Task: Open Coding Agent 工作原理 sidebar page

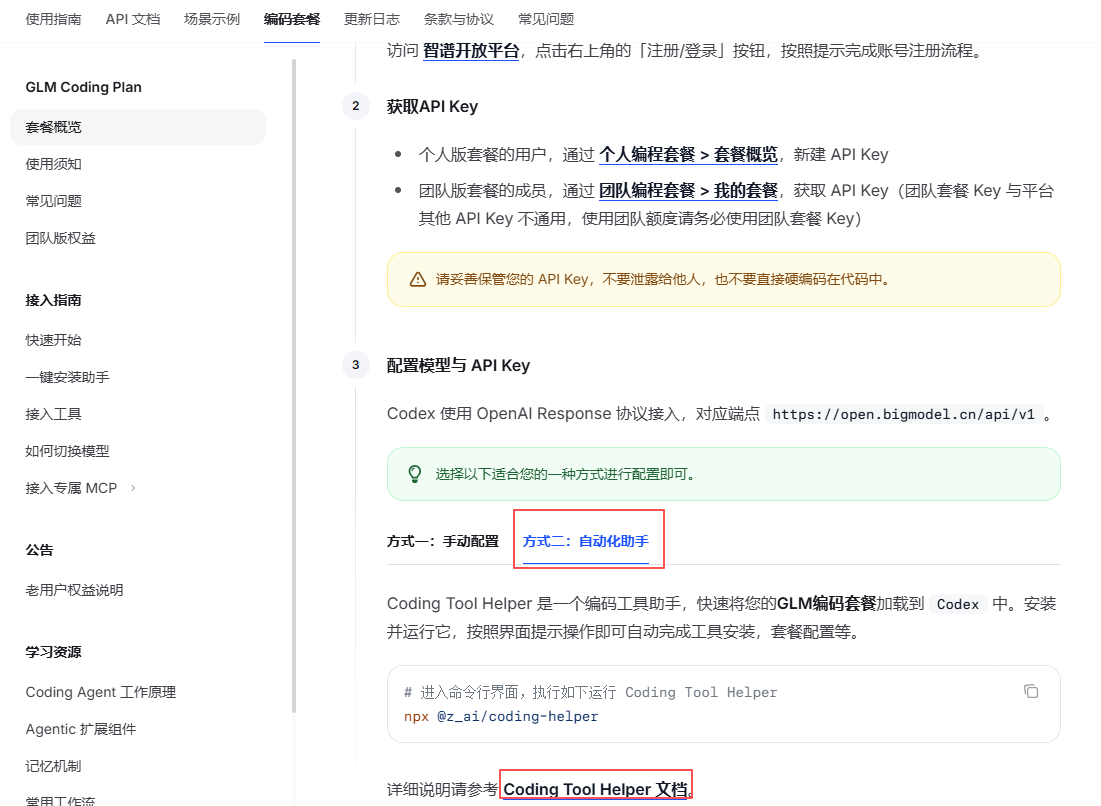Action: pyautogui.click(x=100, y=692)
